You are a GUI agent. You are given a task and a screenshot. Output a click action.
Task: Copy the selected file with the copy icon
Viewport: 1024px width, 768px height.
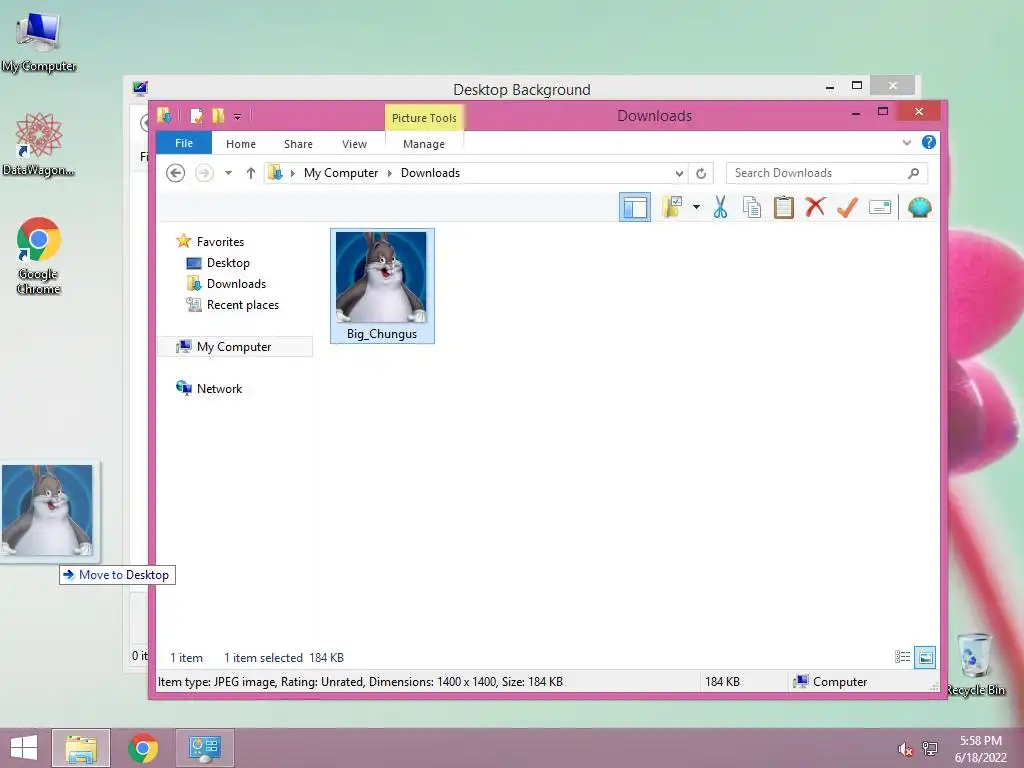pos(752,208)
